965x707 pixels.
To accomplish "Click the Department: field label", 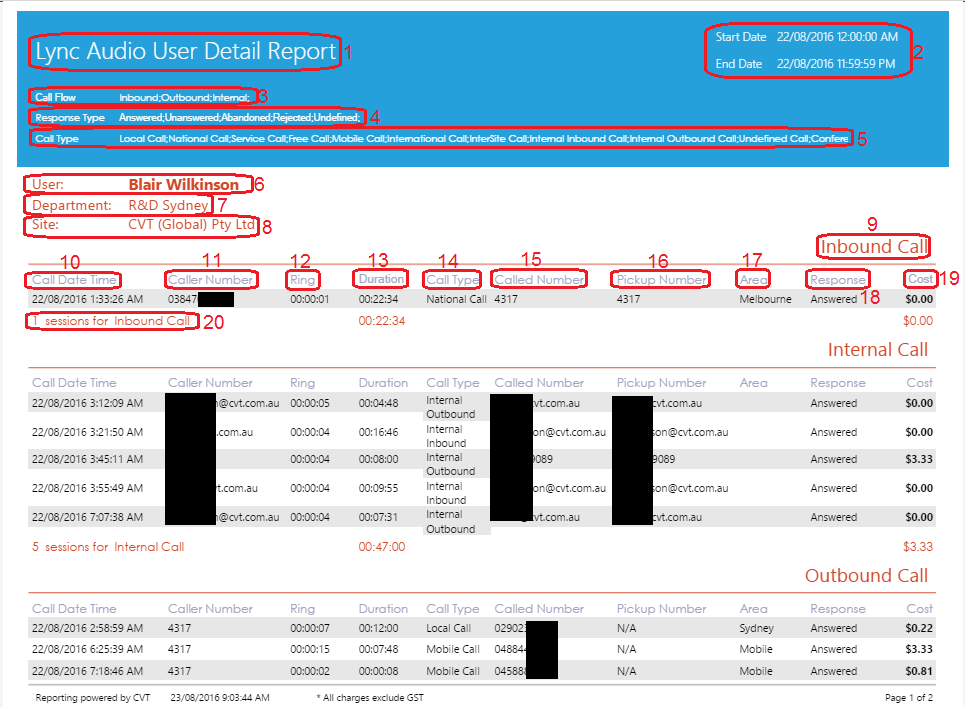I will click(71, 205).
